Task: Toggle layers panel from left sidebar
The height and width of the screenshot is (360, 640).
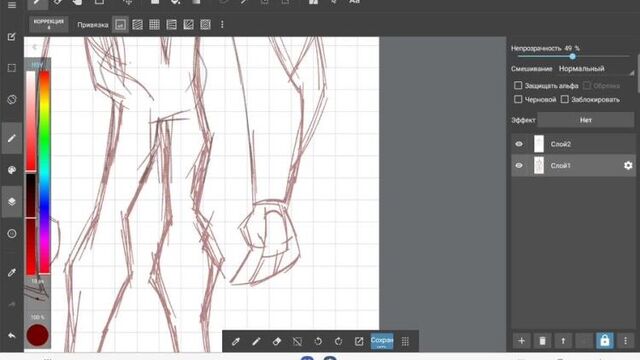Action: 12,202
